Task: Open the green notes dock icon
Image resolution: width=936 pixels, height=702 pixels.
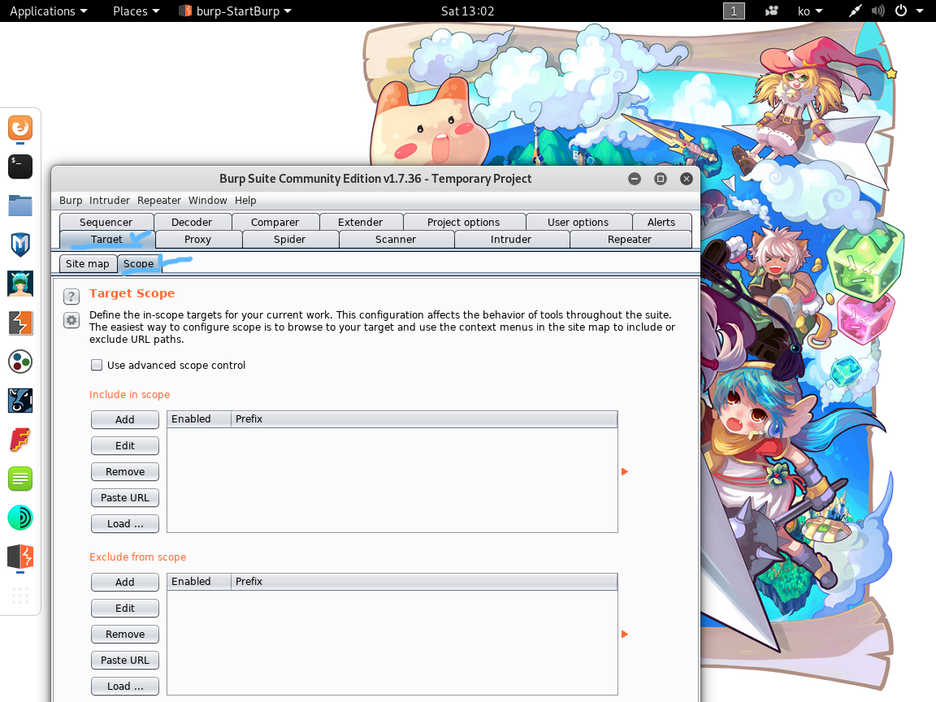Action: point(20,479)
